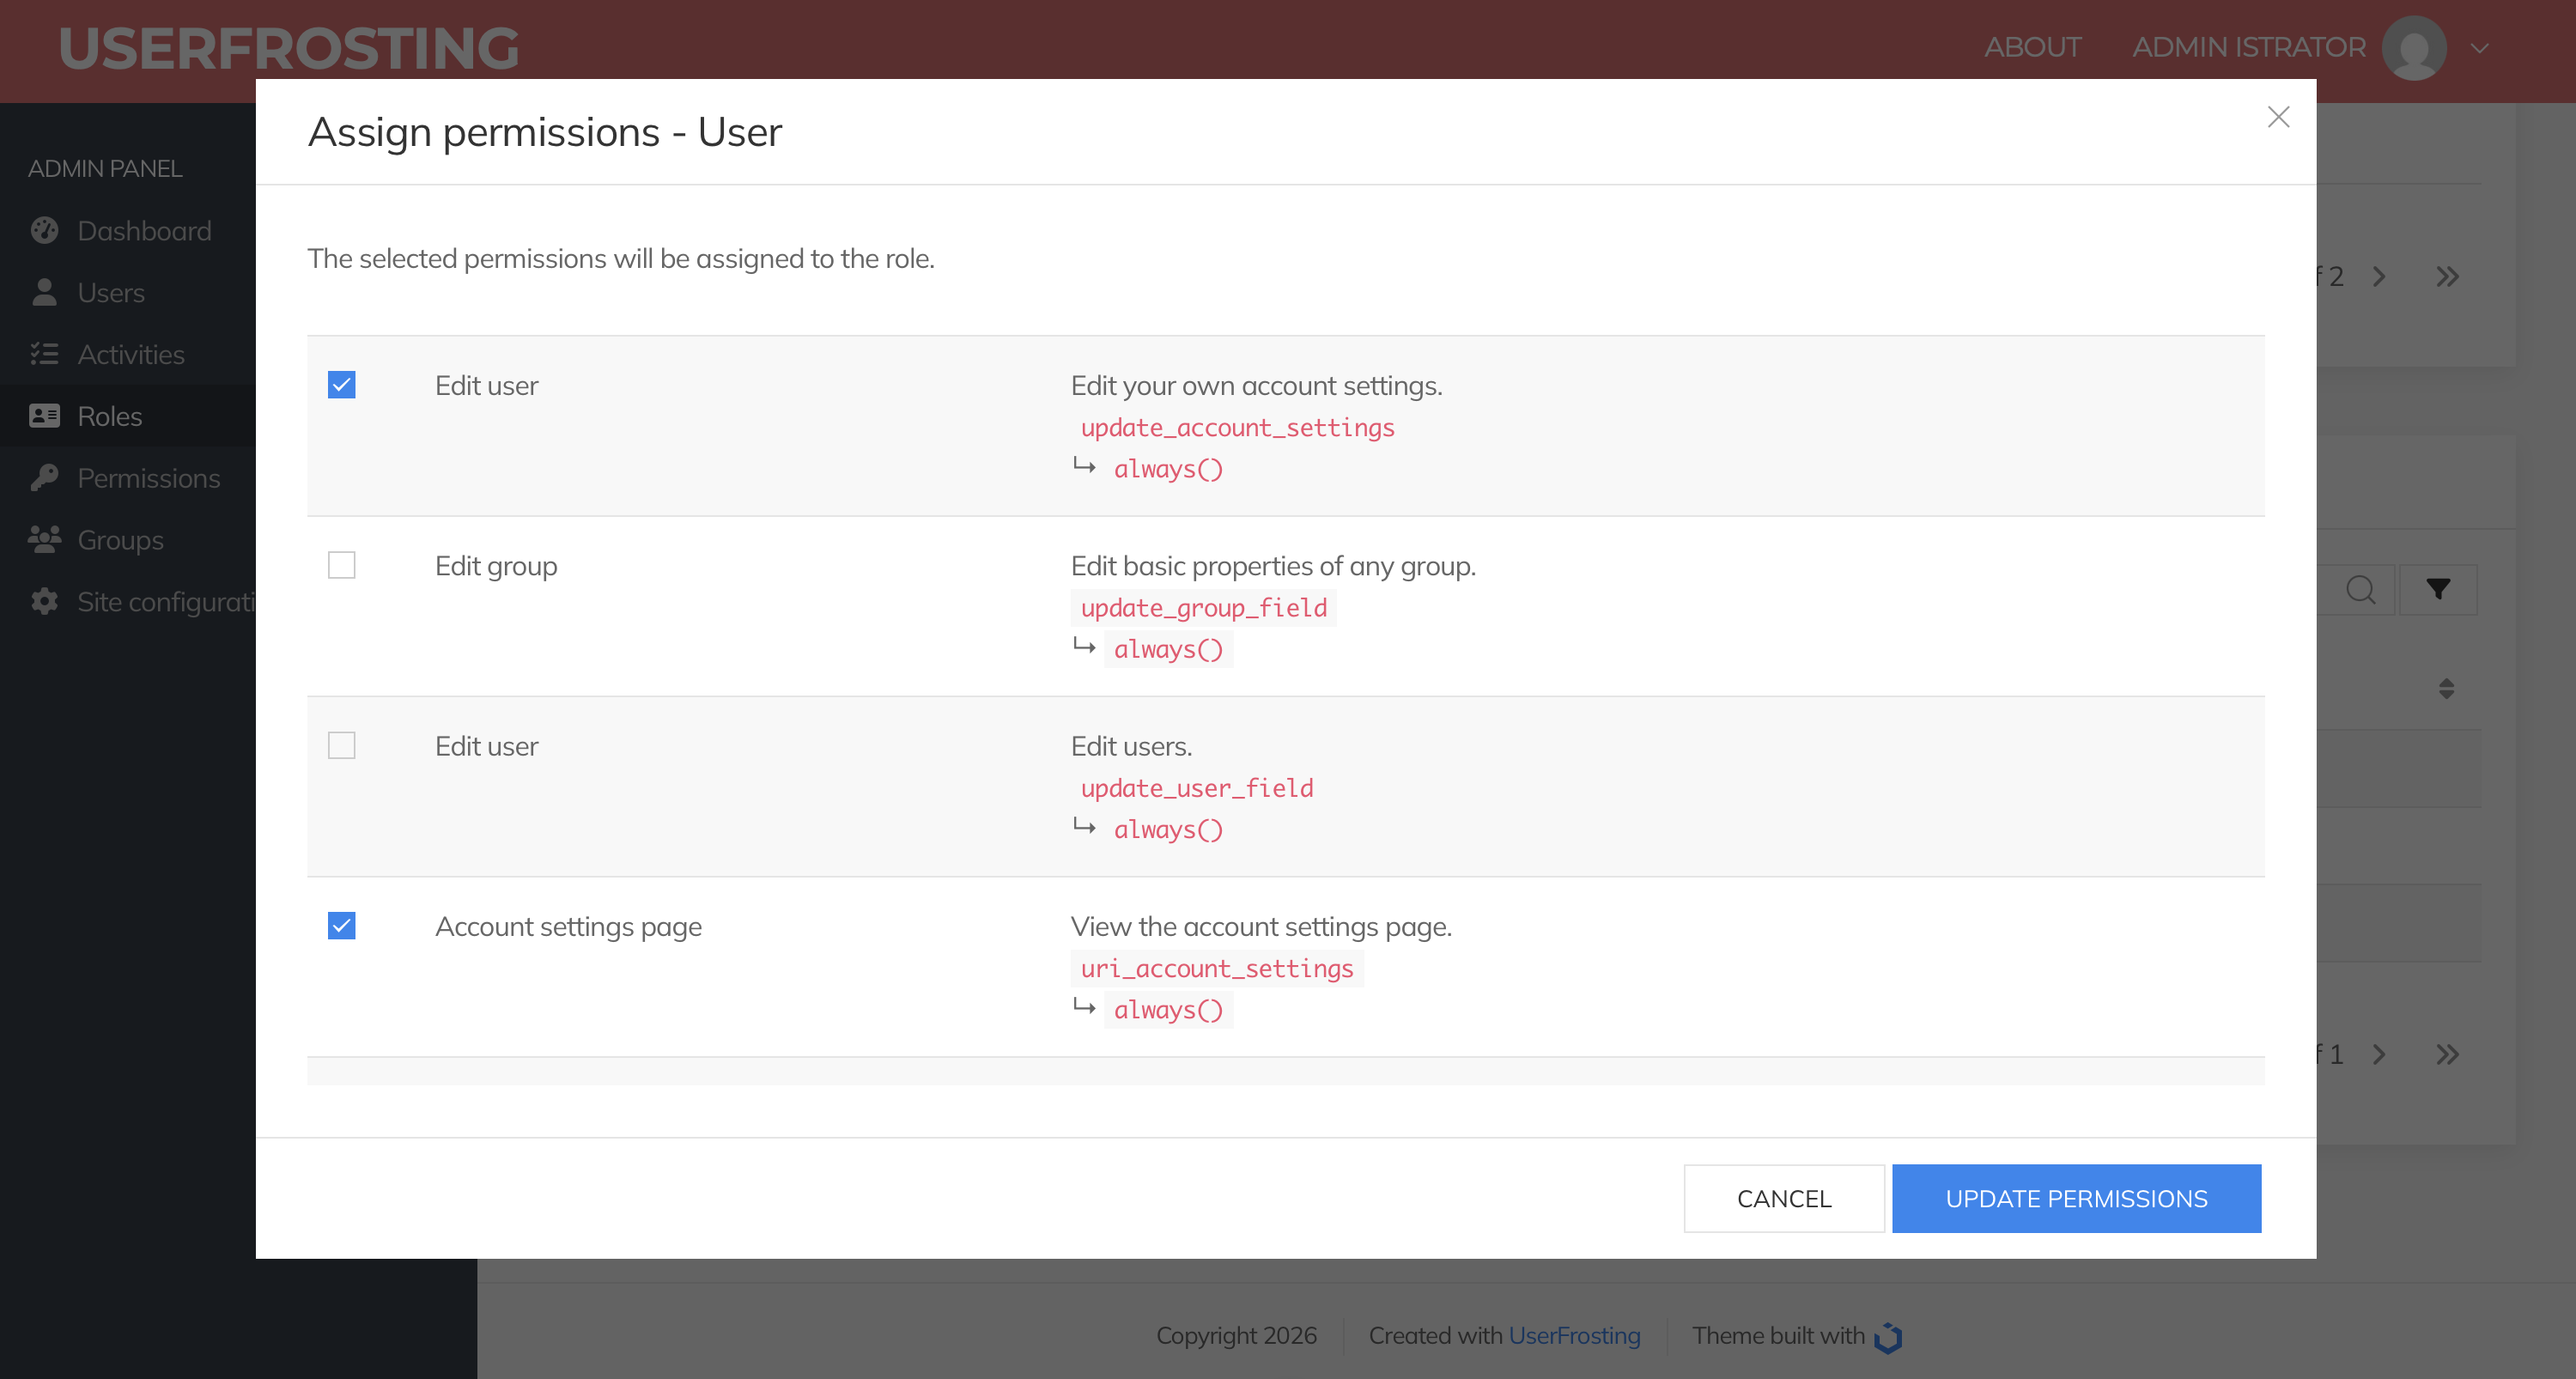Click the search magnifier icon
Image resolution: width=2576 pixels, height=1379 pixels.
[x=2361, y=590]
